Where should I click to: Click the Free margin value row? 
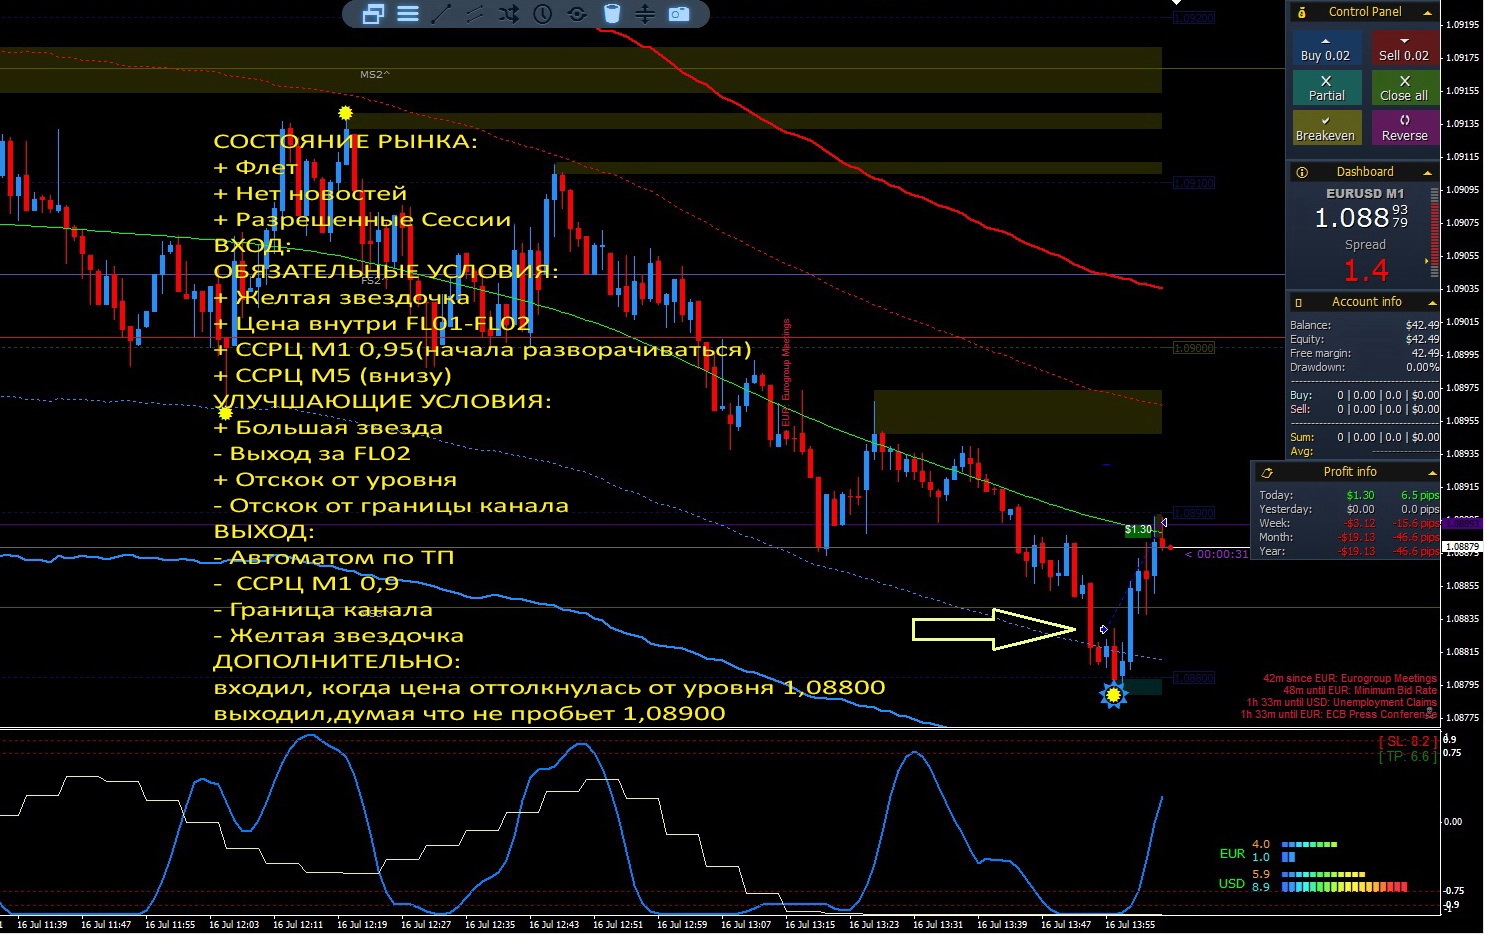coord(1364,353)
